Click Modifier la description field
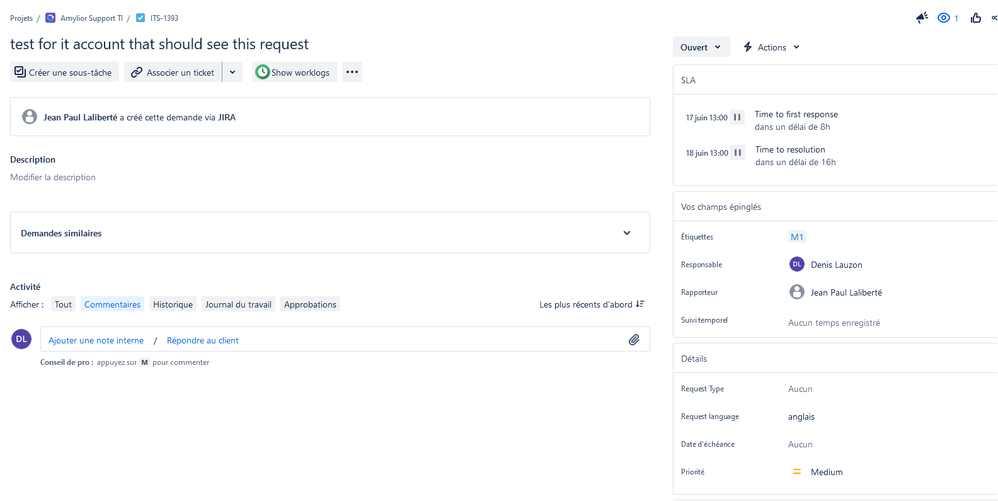998x501 pixels. click(x=53, y=178)
